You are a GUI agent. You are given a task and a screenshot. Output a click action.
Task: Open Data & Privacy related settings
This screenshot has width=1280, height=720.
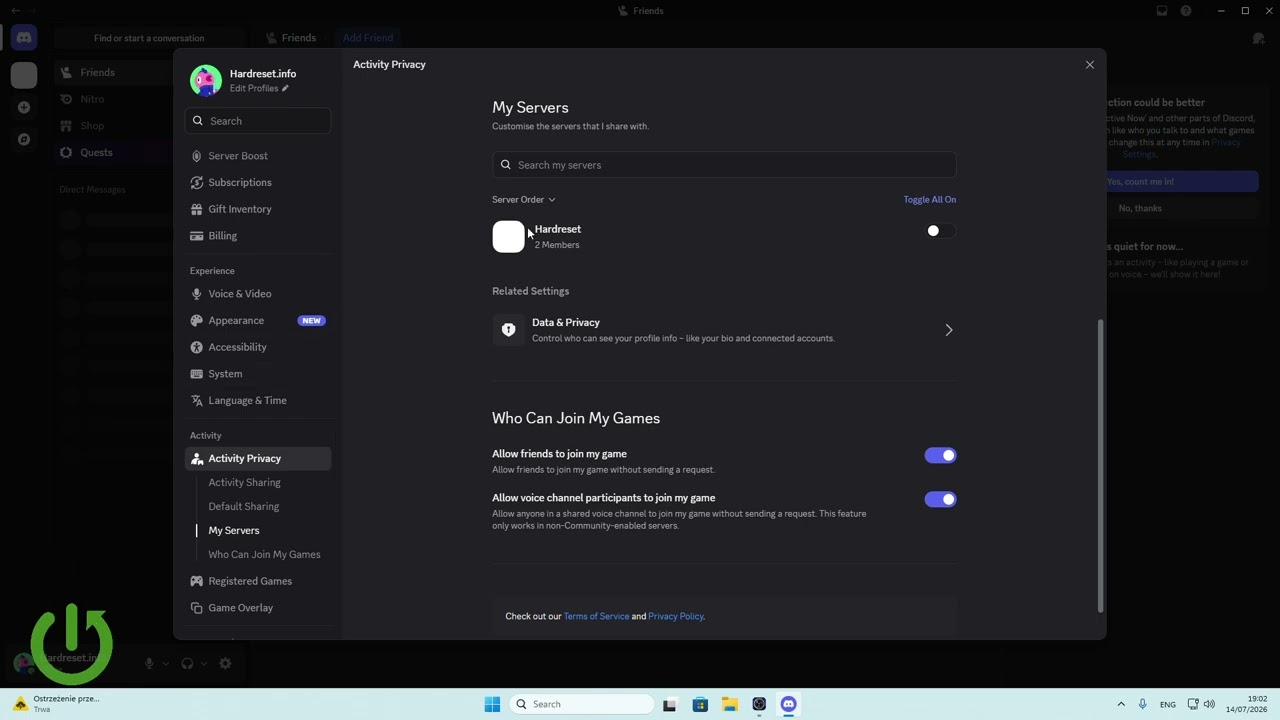pos(724,330)
